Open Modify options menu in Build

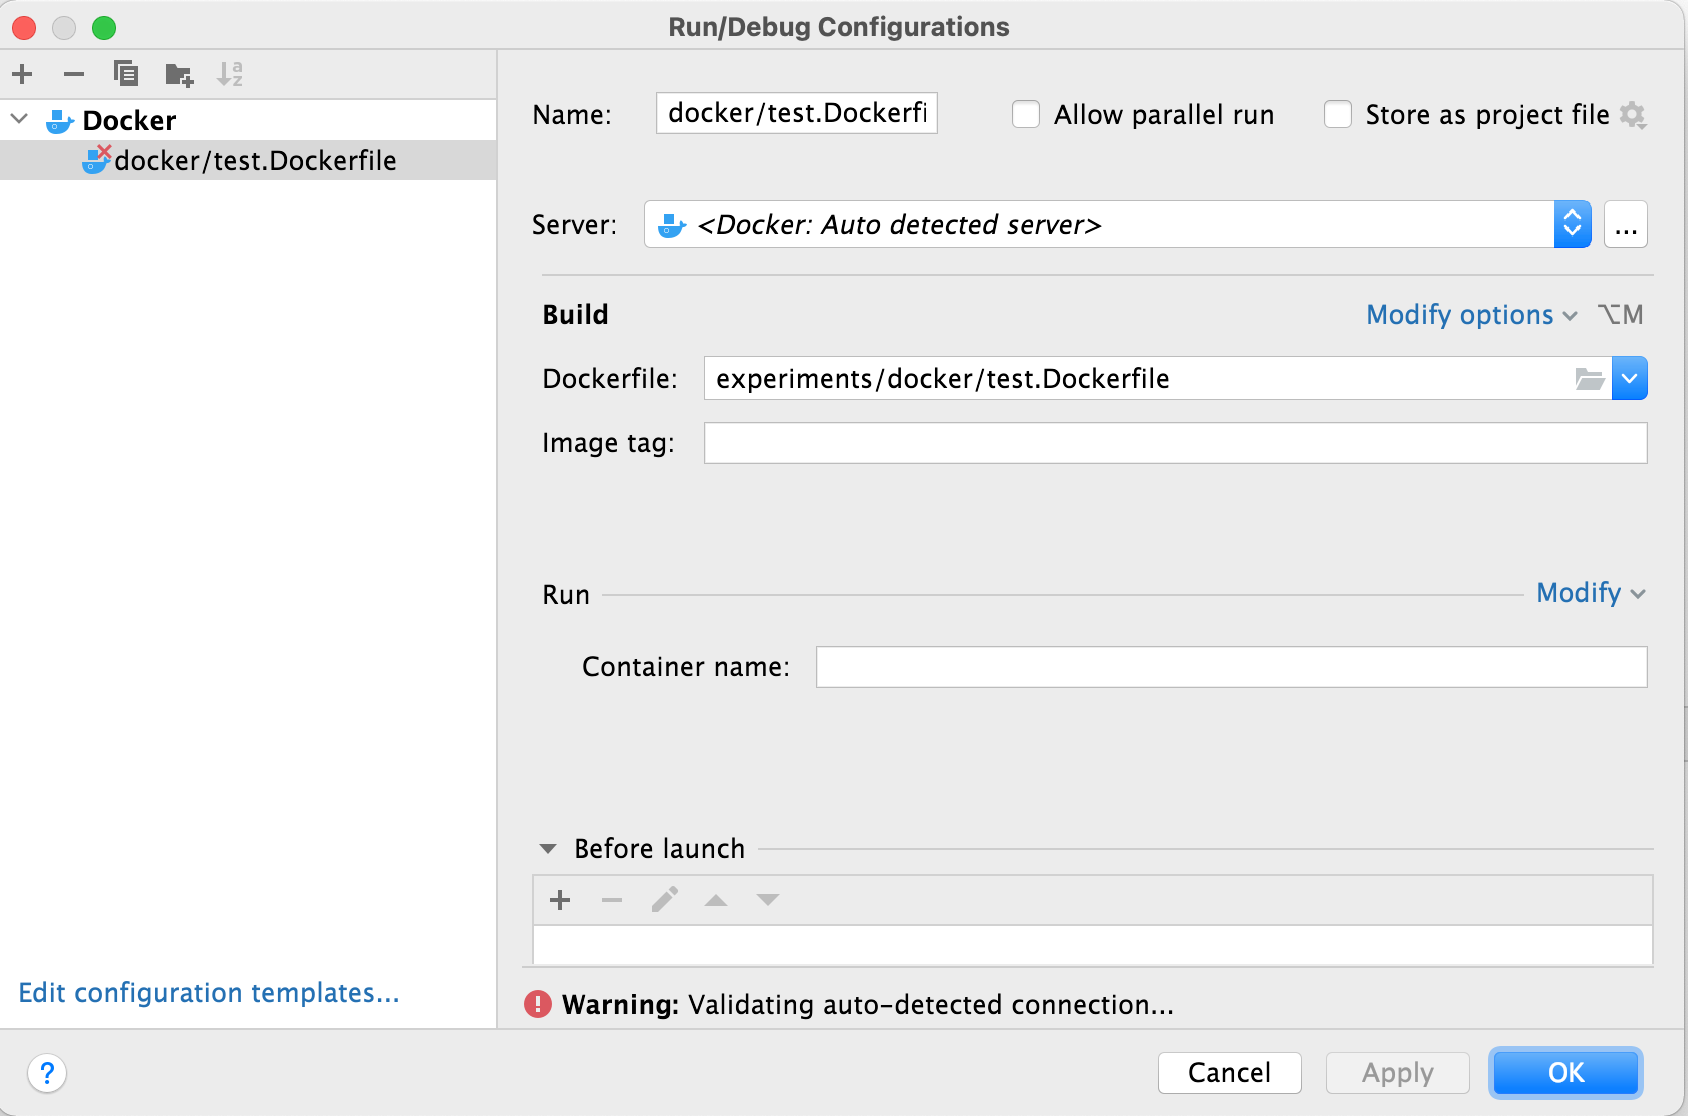click(1470, 315)
